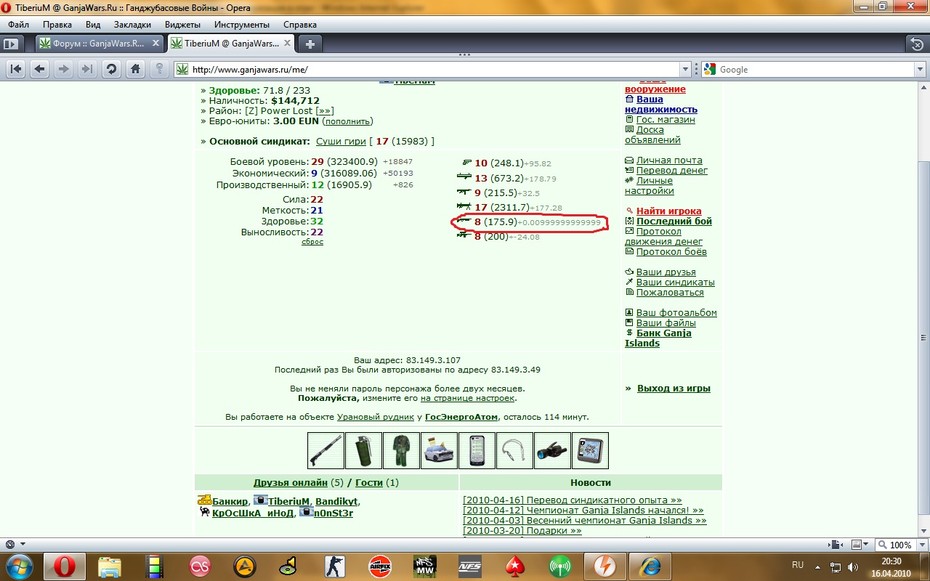Open Протокол боёв link
This screenshot has width=930, height=581.
[671, 252]
